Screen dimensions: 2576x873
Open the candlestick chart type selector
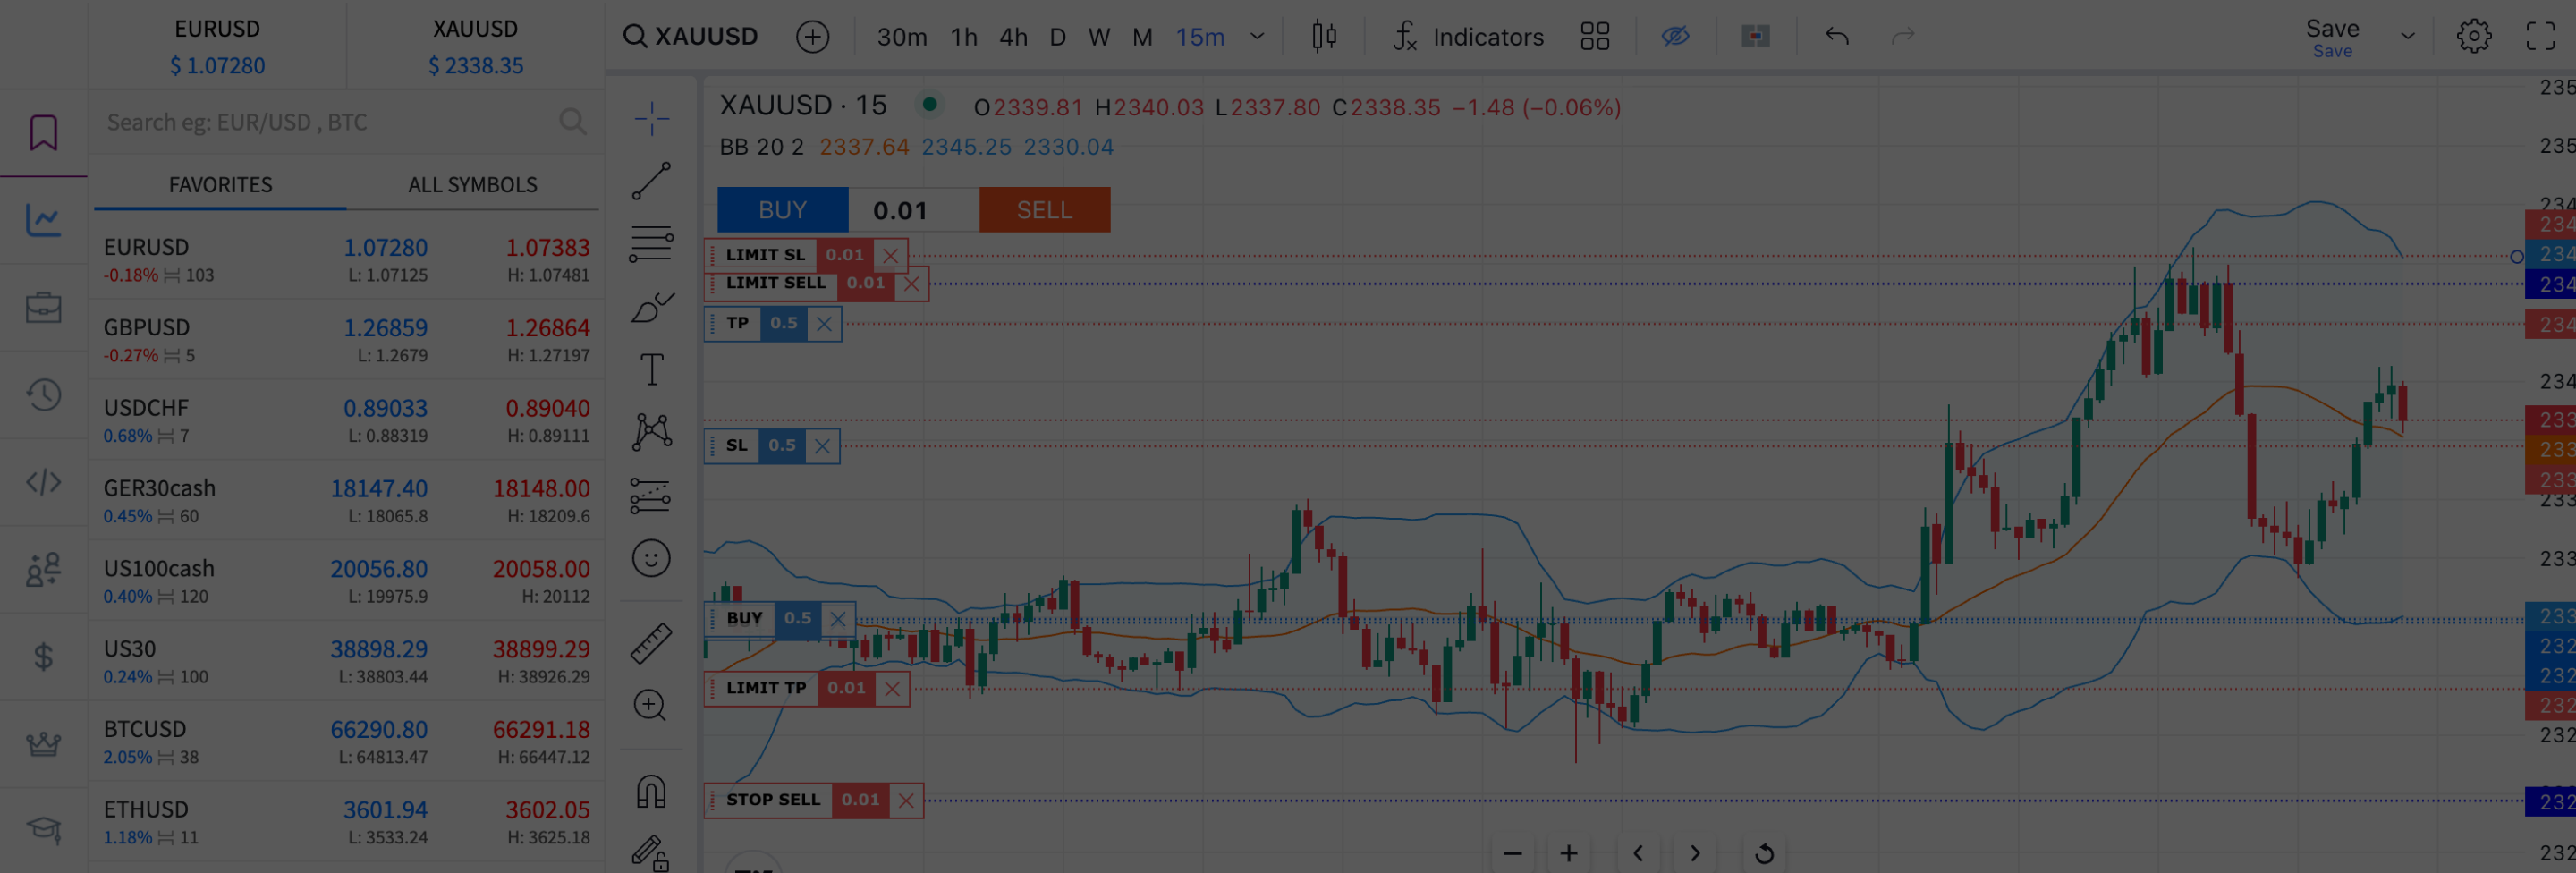coord(1324,37)
